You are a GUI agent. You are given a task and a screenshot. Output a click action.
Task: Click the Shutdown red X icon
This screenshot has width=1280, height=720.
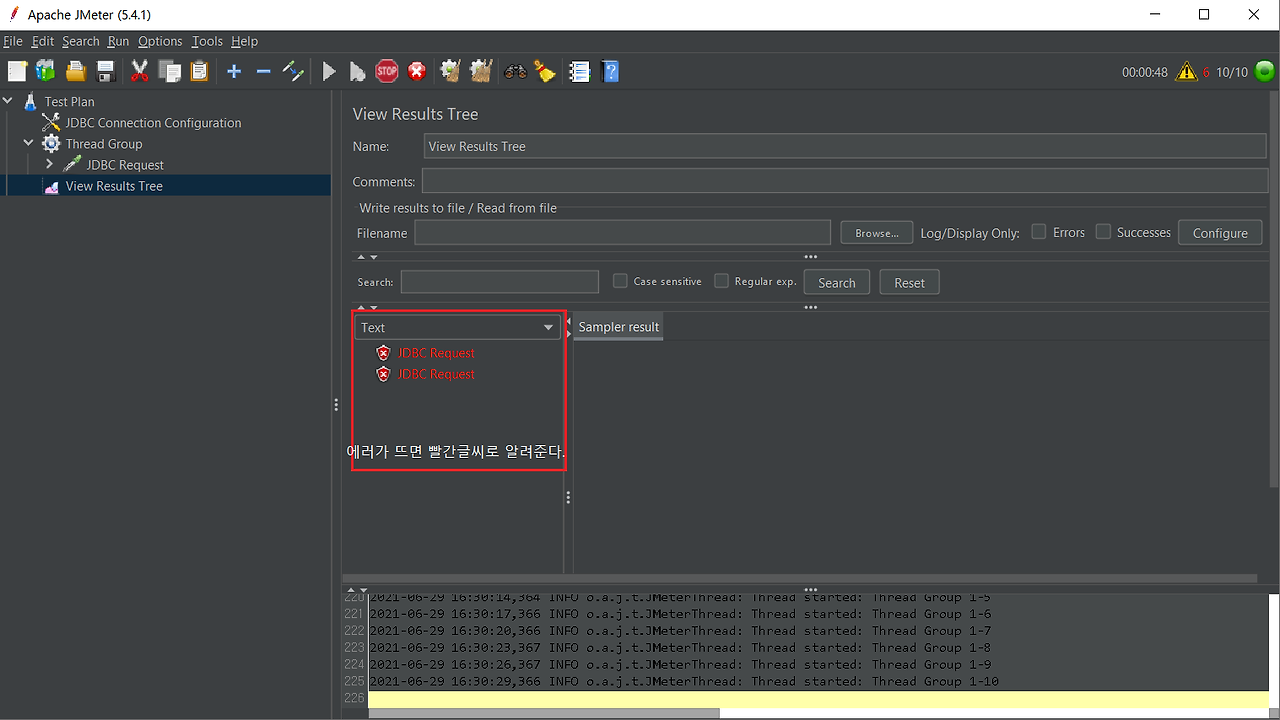[417, 71]
